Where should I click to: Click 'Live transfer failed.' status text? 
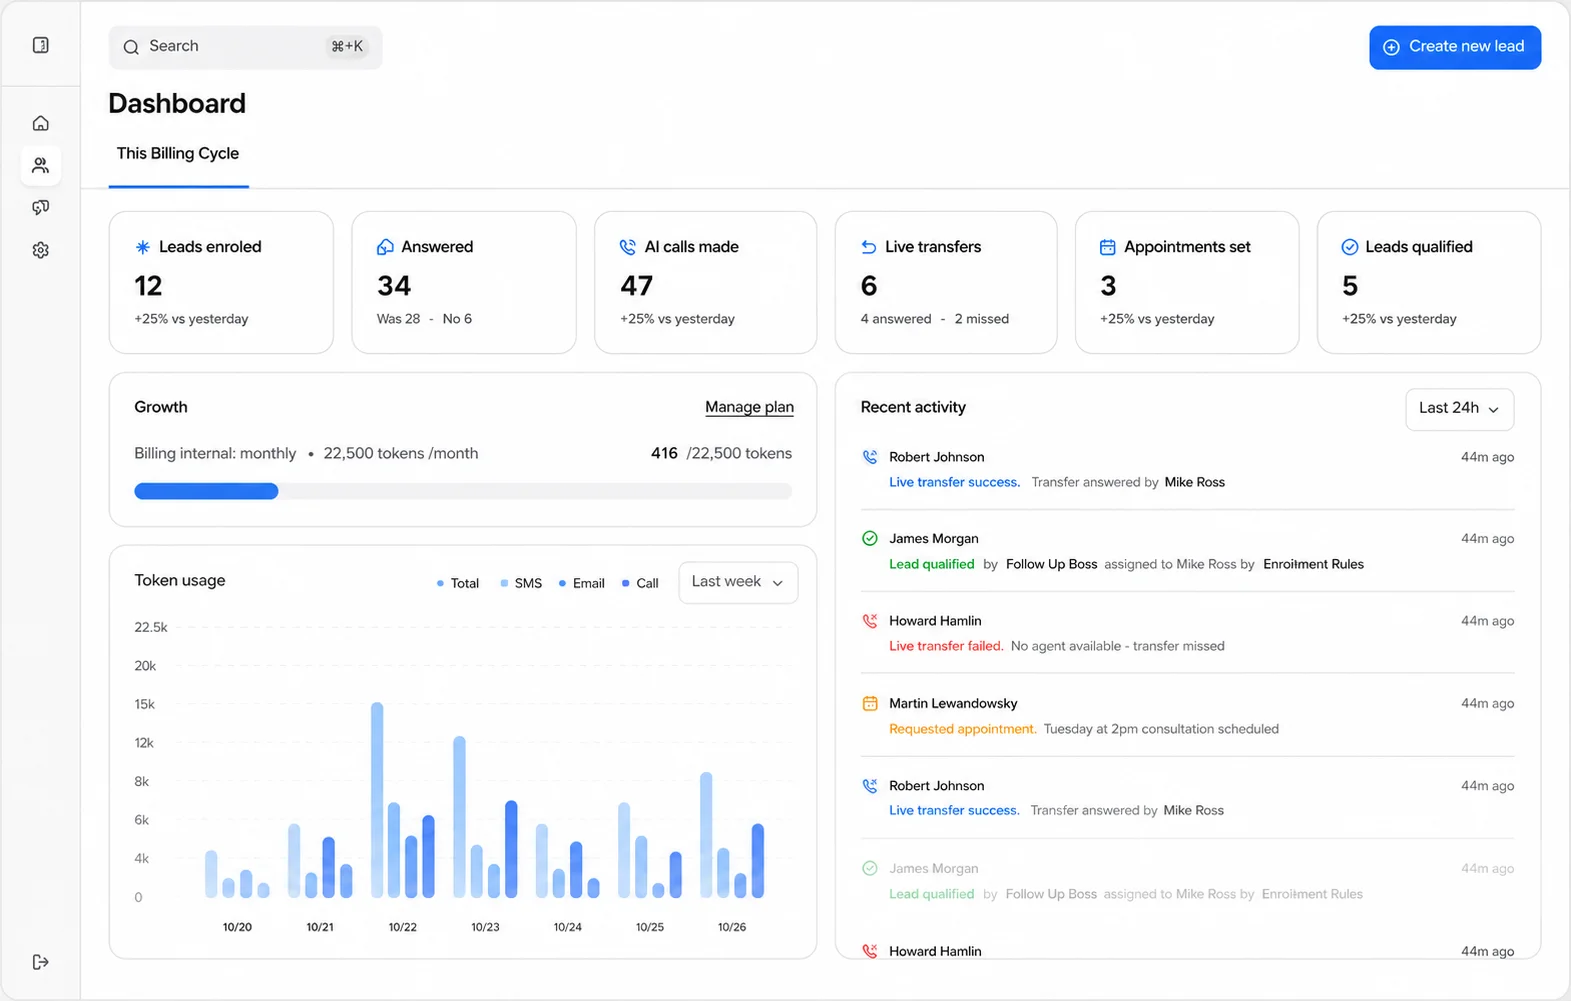946,646
